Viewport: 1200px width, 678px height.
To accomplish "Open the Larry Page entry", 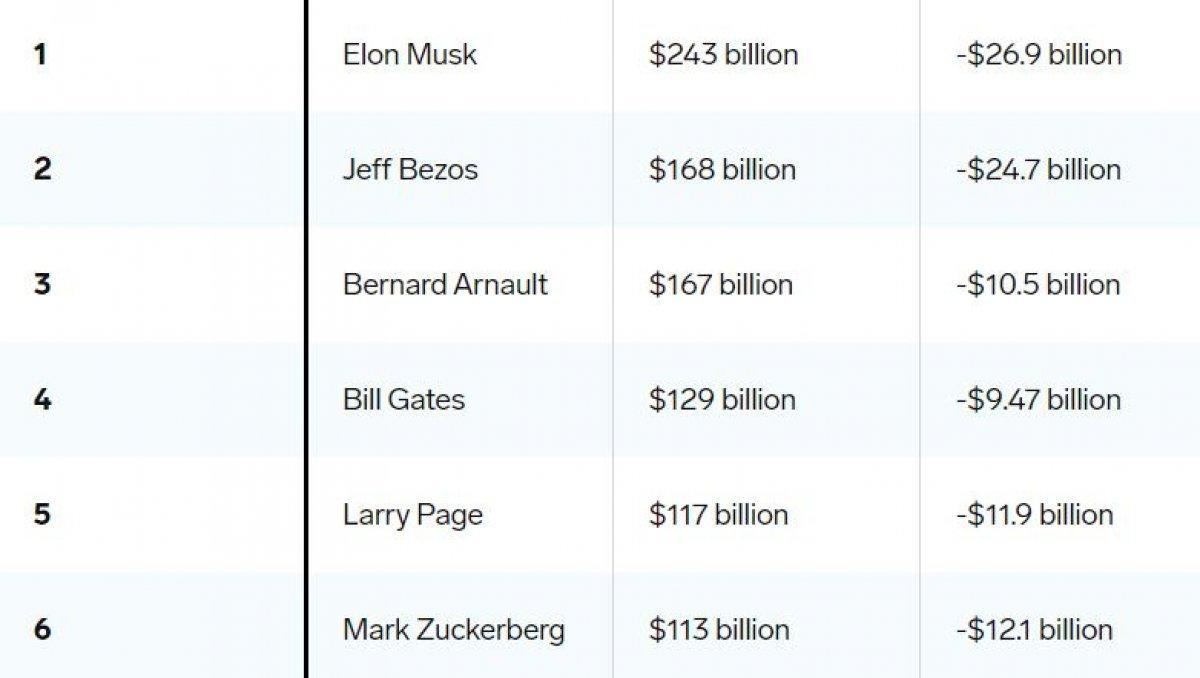I will tap(412, 515).
